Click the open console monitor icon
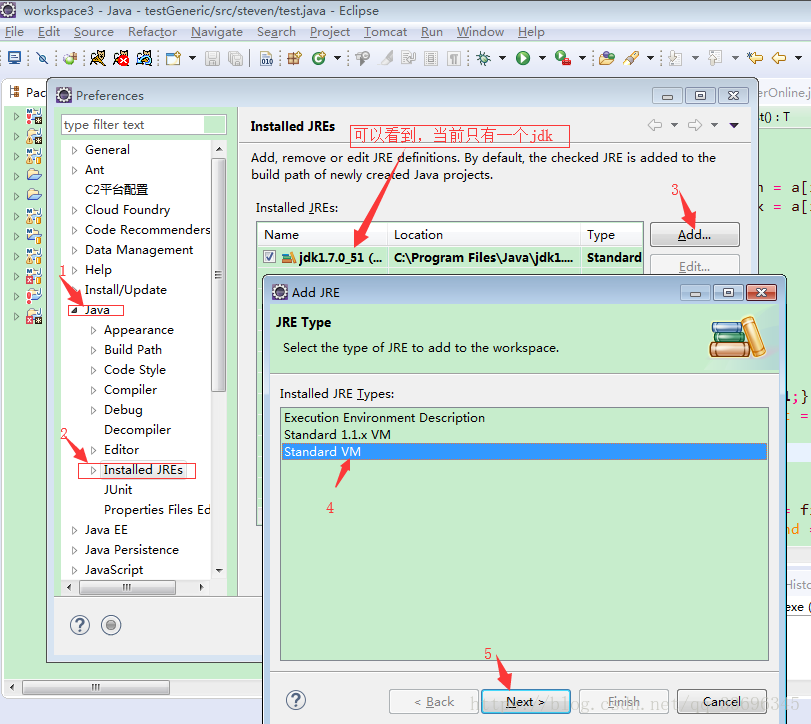This screenshot has width=811, height=724. coord(14,58)
